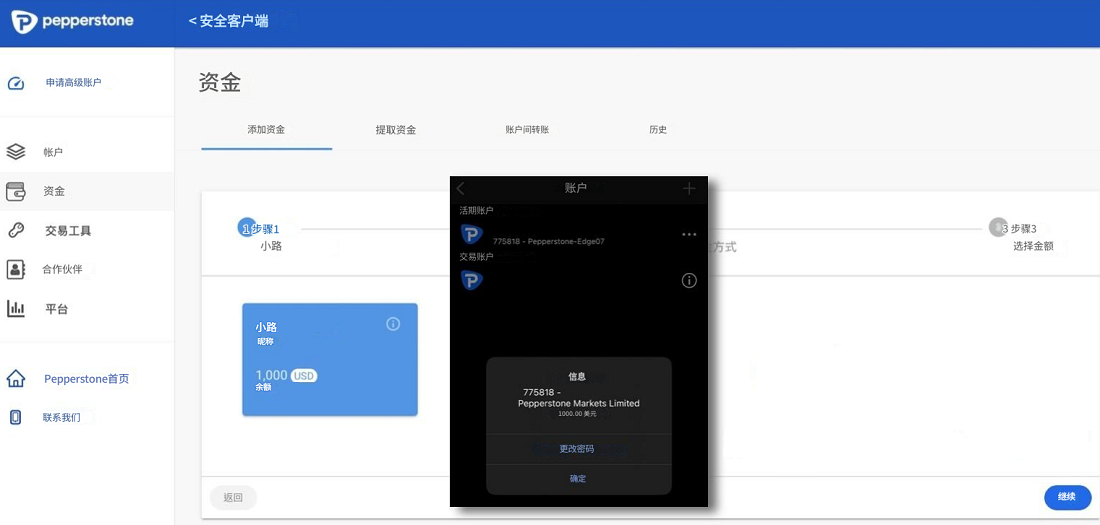
Task: Click 更改密码 in 信息 dialog
Action: [579, 448]
